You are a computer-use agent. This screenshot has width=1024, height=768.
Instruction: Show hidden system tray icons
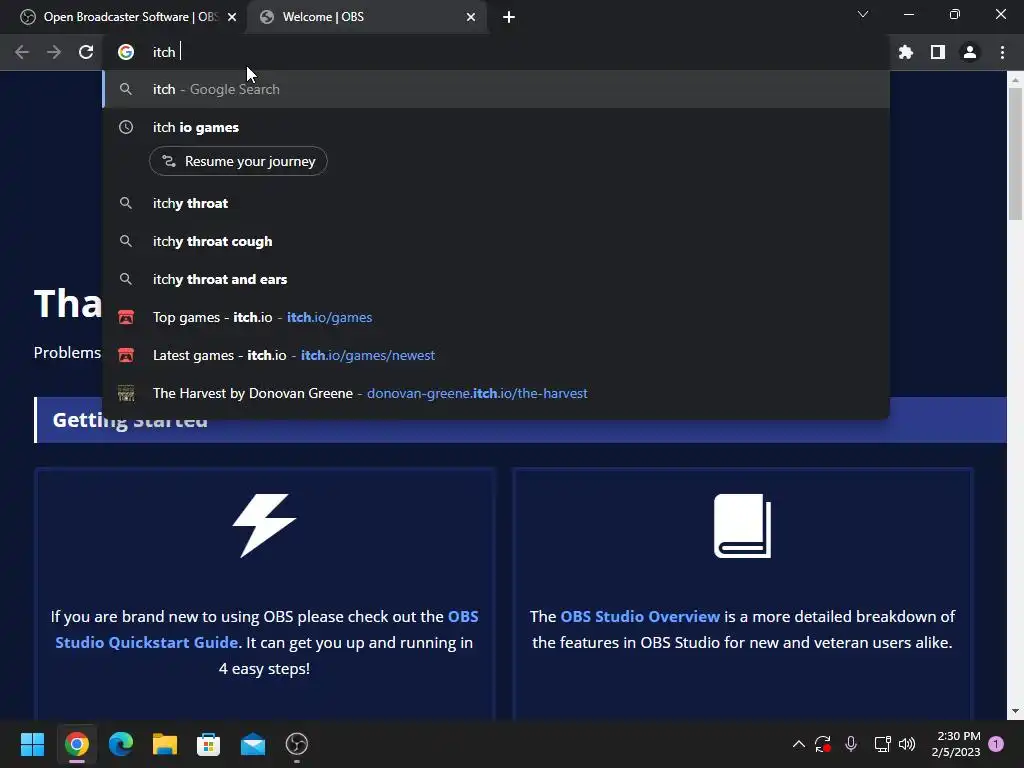coord(798,744)
